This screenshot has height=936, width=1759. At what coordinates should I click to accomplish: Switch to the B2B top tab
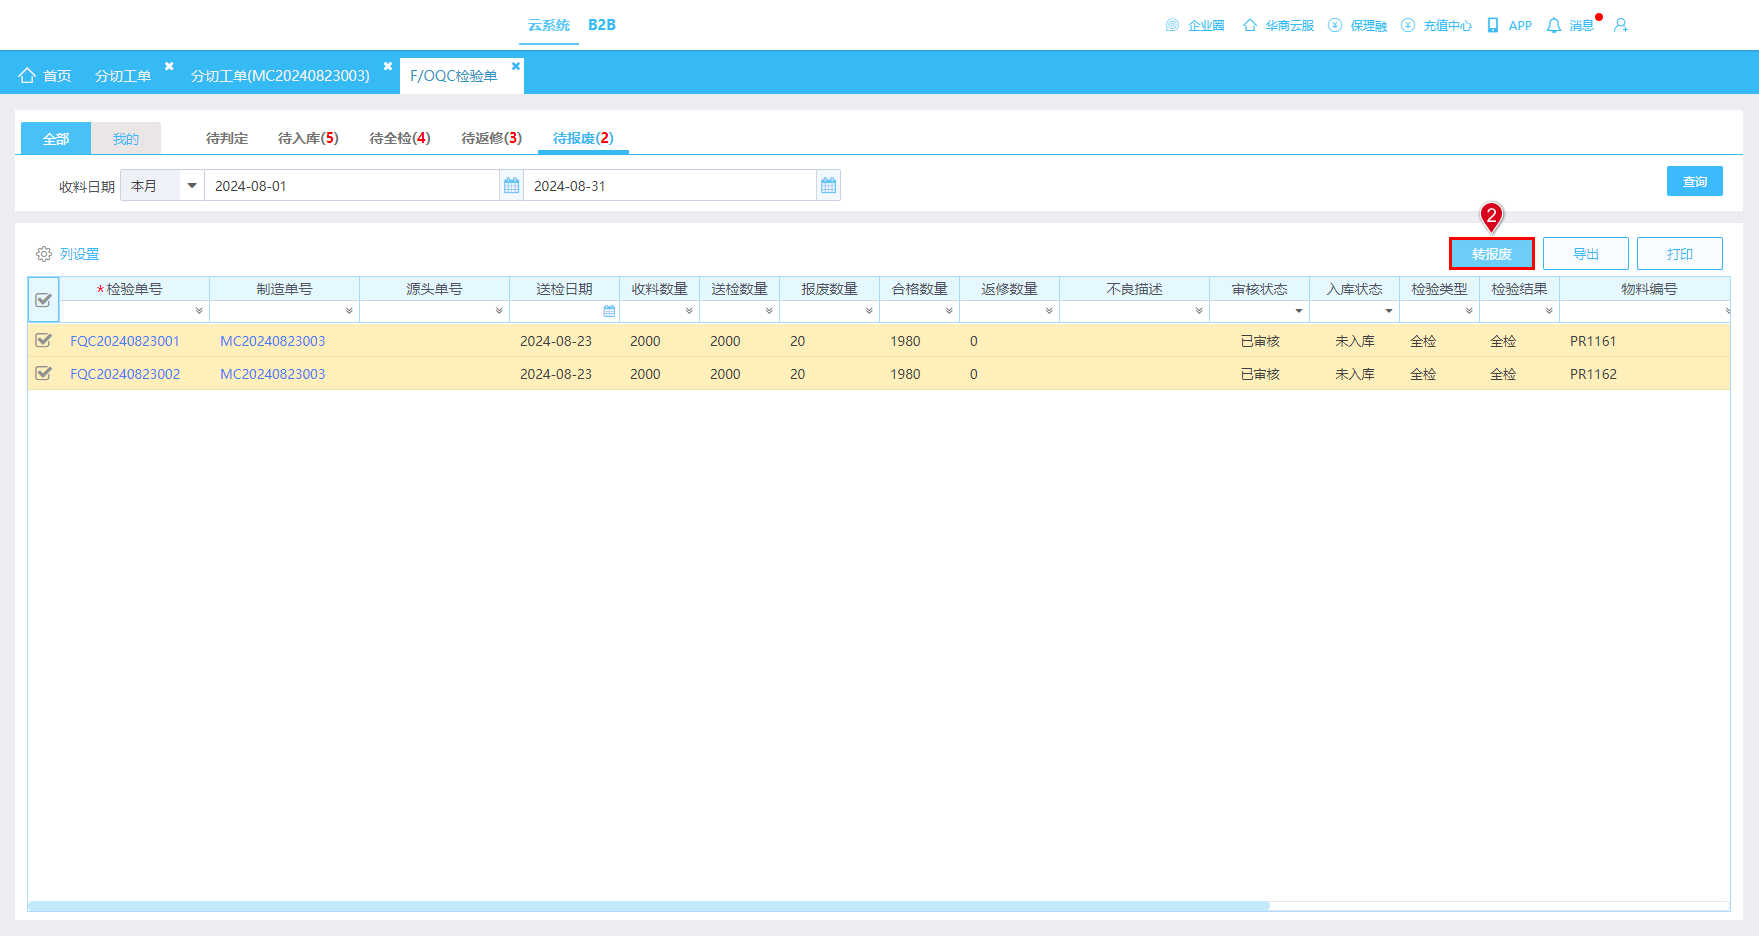pos(602,25)
